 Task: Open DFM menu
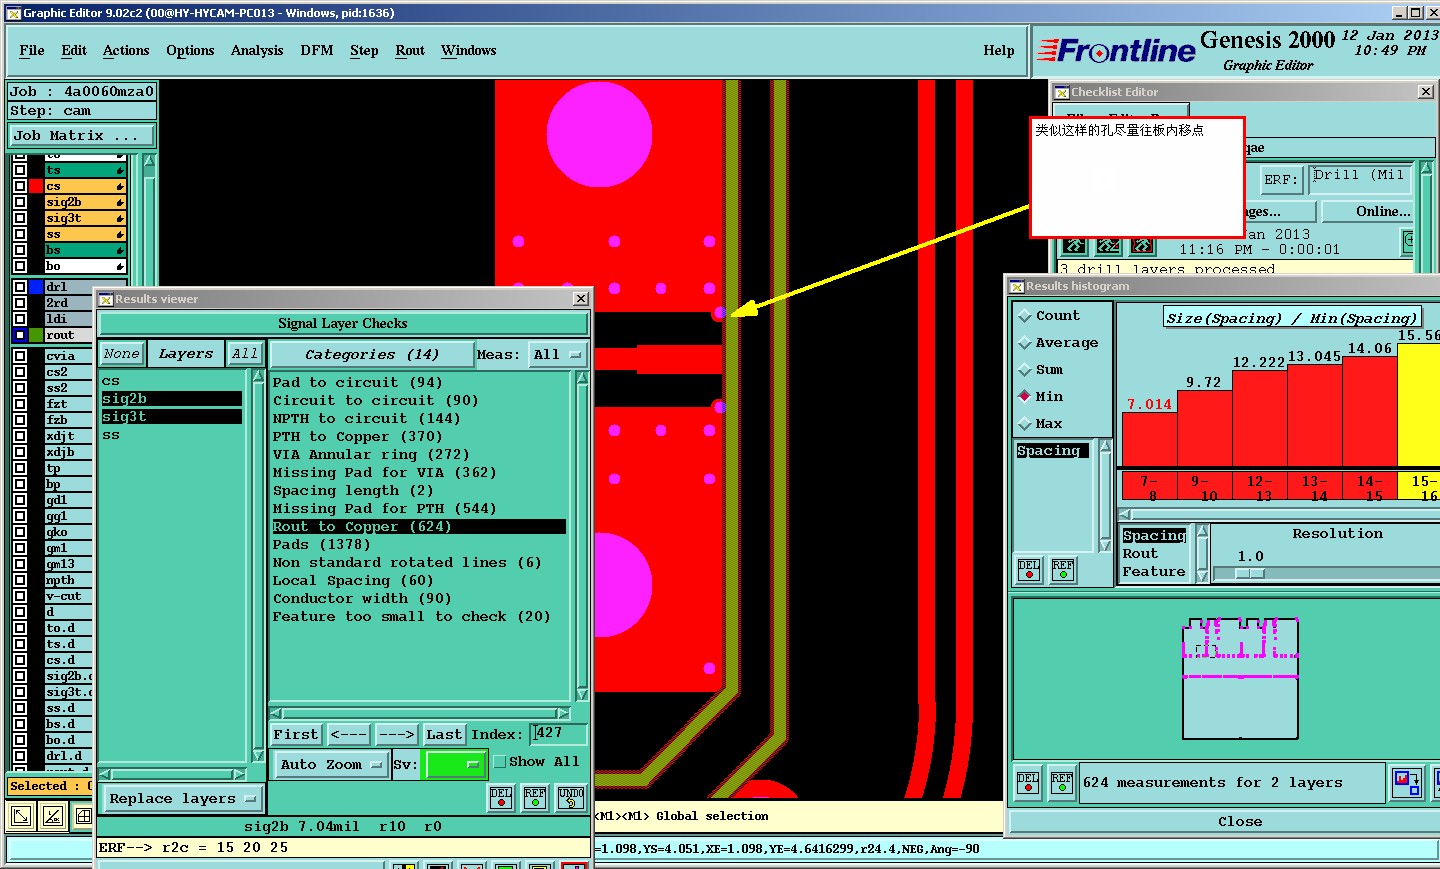tap(317, 51)
